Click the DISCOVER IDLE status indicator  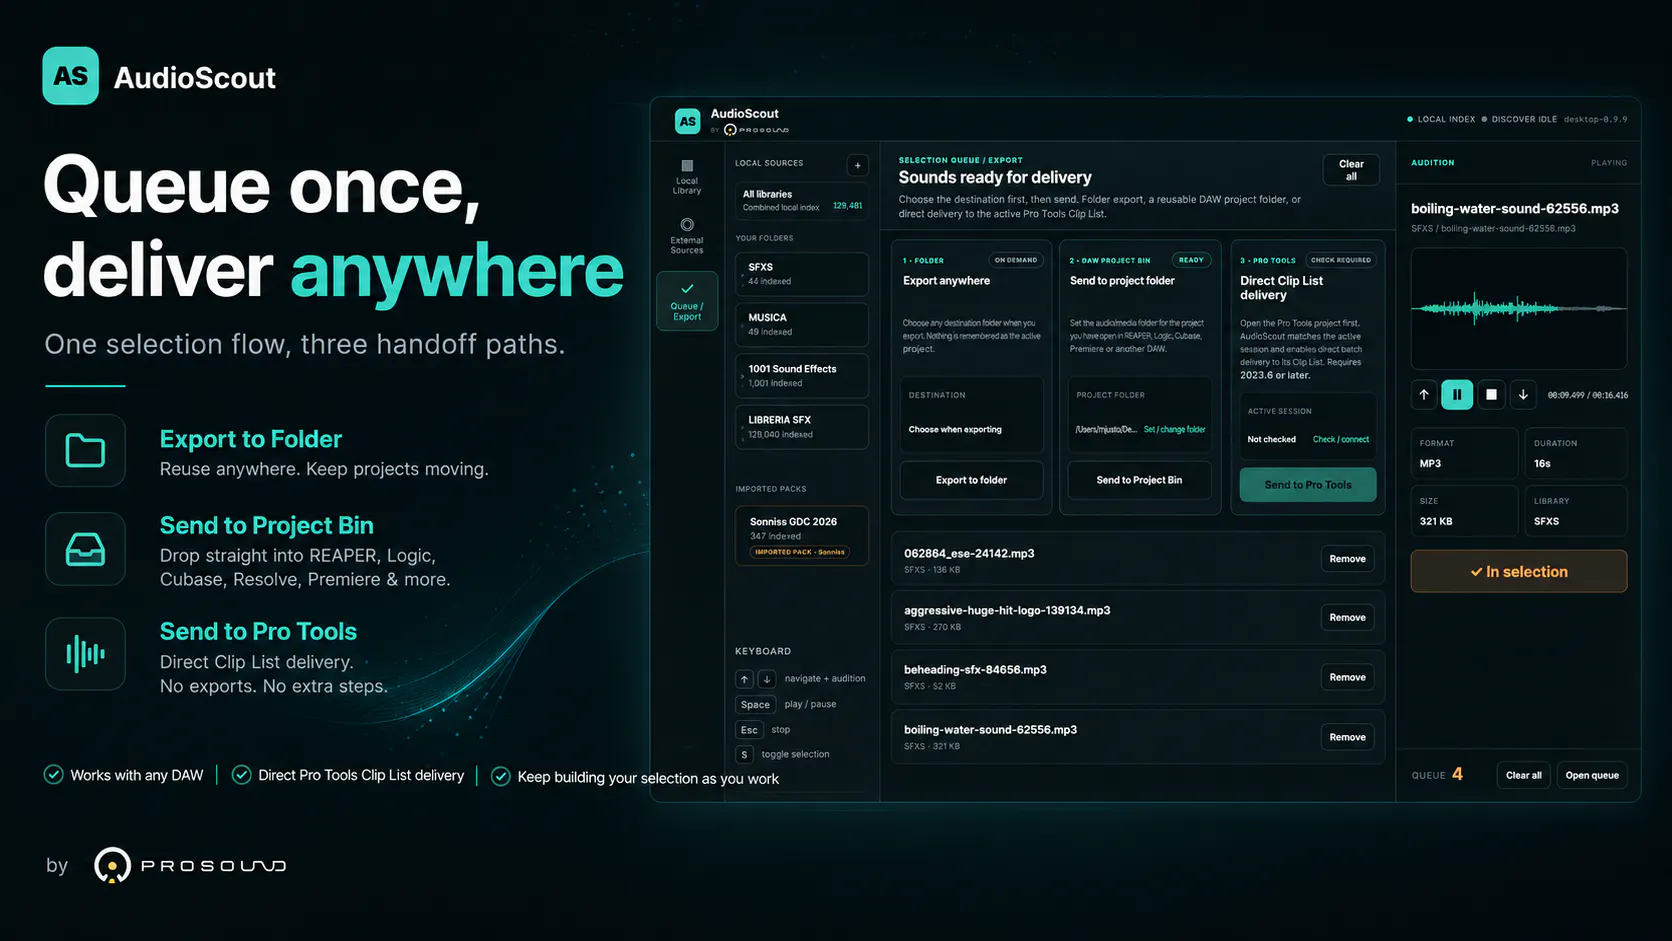click(x=1519, y=119)
